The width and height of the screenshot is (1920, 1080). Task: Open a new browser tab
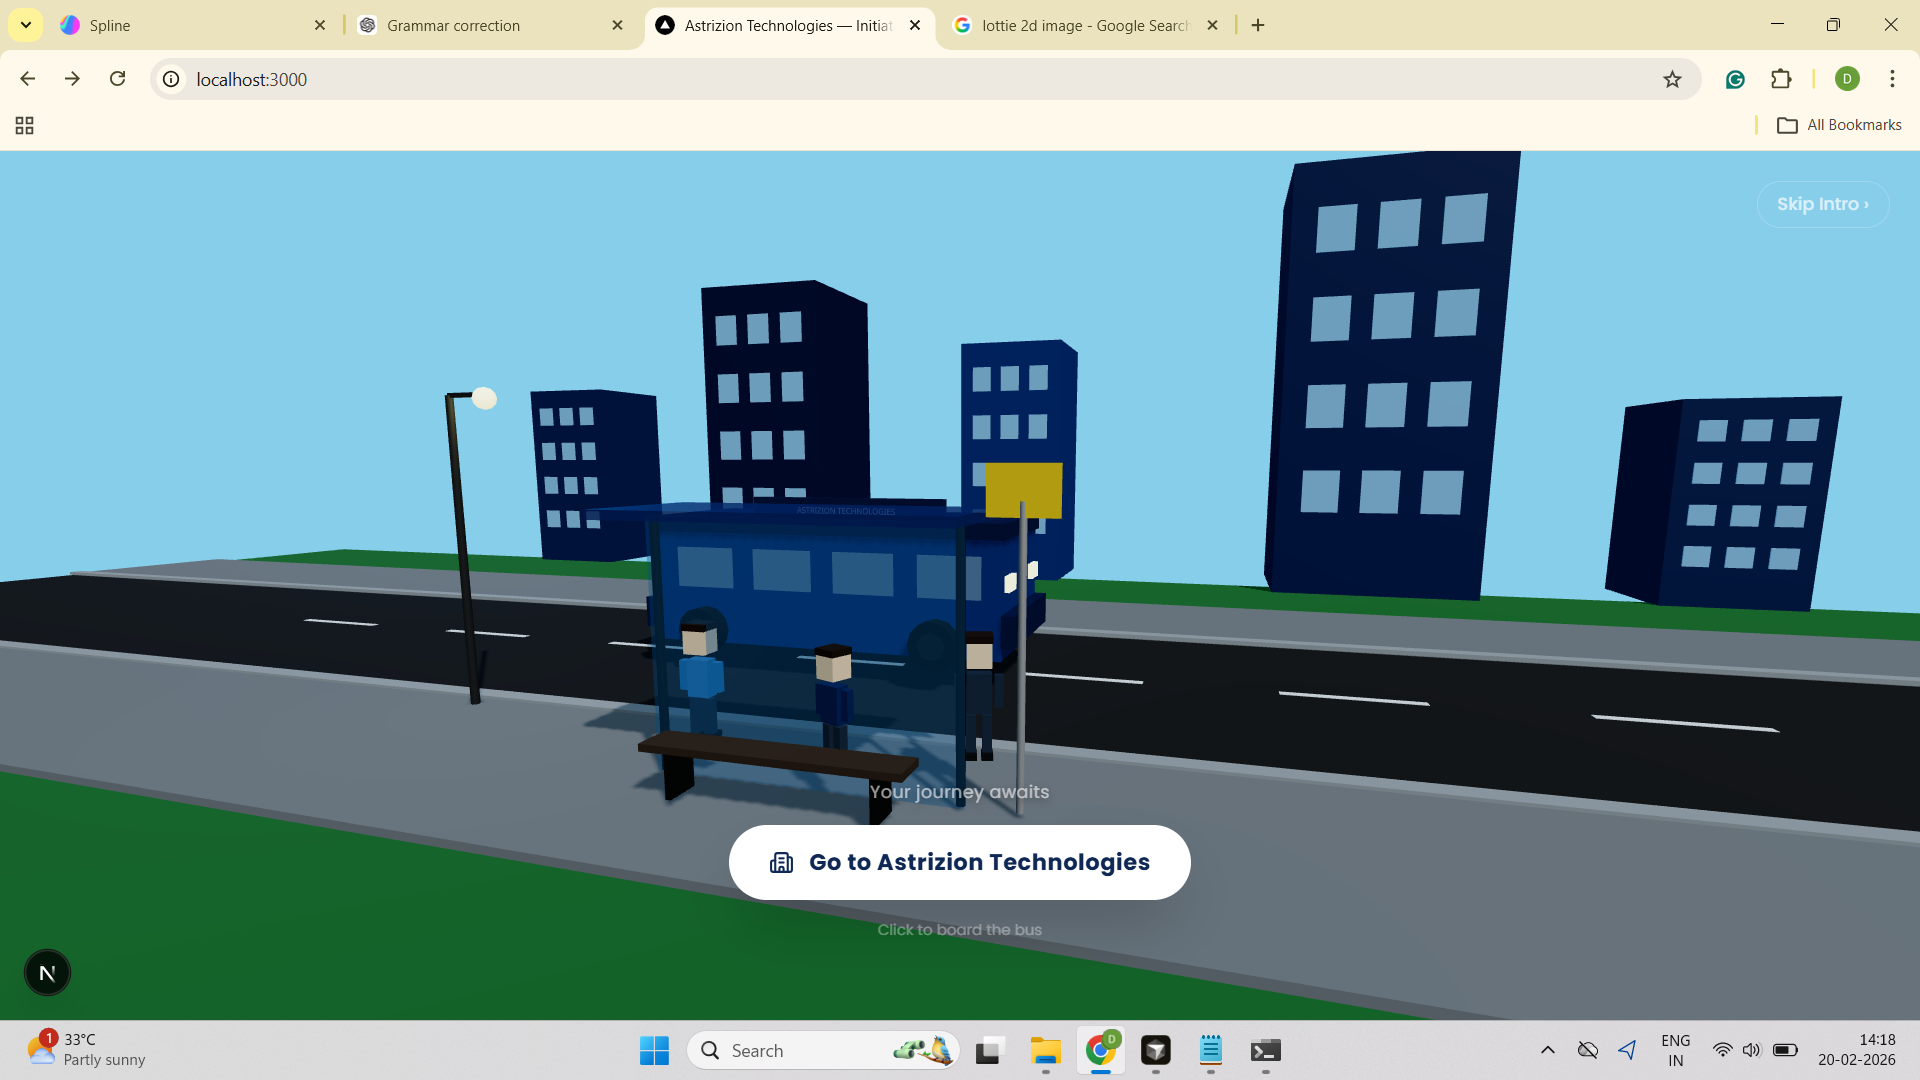(1258, 25)
